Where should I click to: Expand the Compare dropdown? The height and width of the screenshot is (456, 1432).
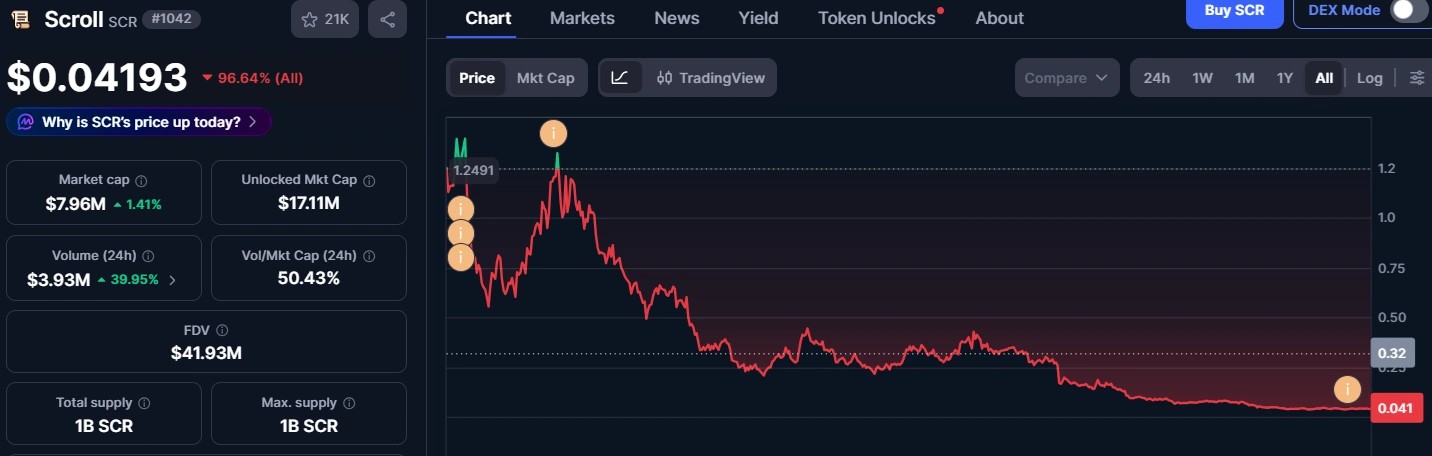tap(1068, 78)
